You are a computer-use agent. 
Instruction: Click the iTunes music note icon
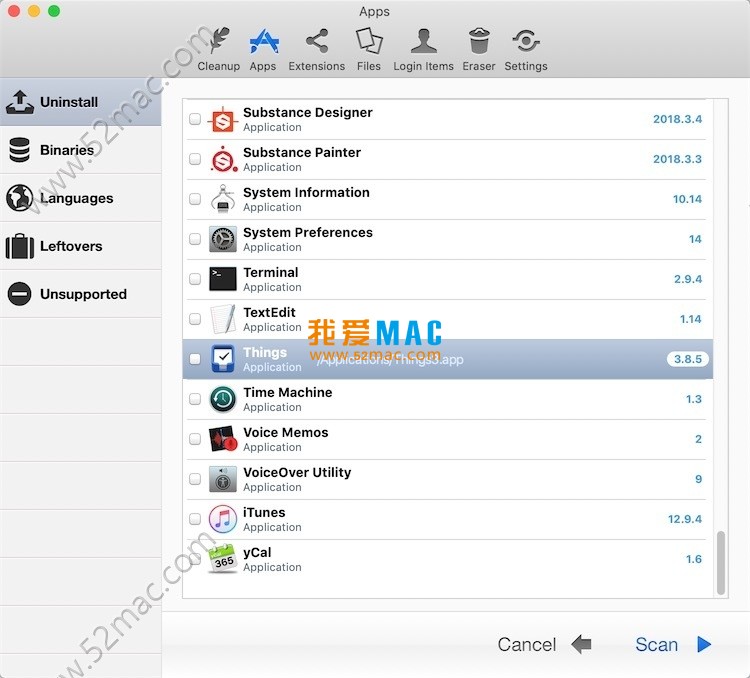(x=223, y=519)
